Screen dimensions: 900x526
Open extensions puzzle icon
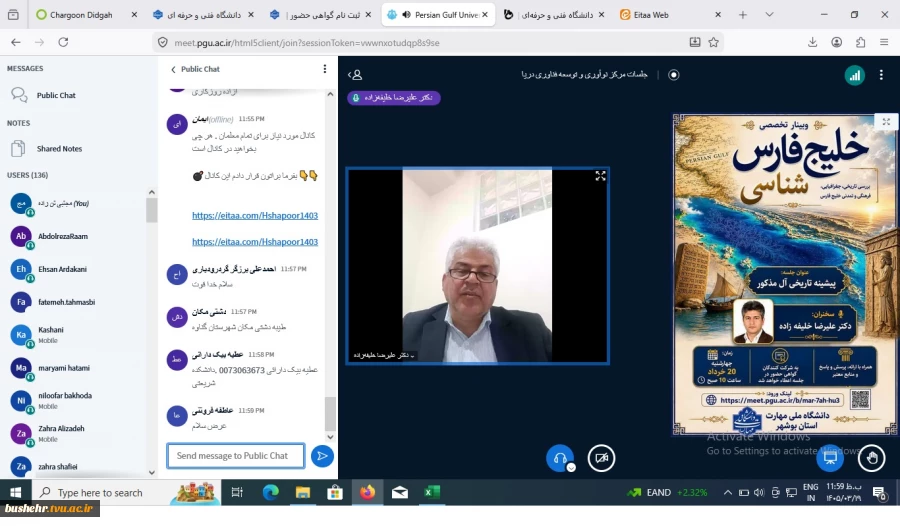click(860, 42)
